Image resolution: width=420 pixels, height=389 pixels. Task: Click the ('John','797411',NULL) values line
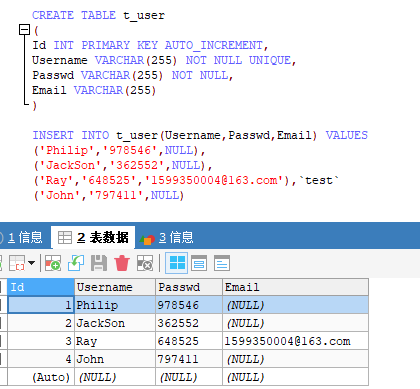tap(109, 195)
